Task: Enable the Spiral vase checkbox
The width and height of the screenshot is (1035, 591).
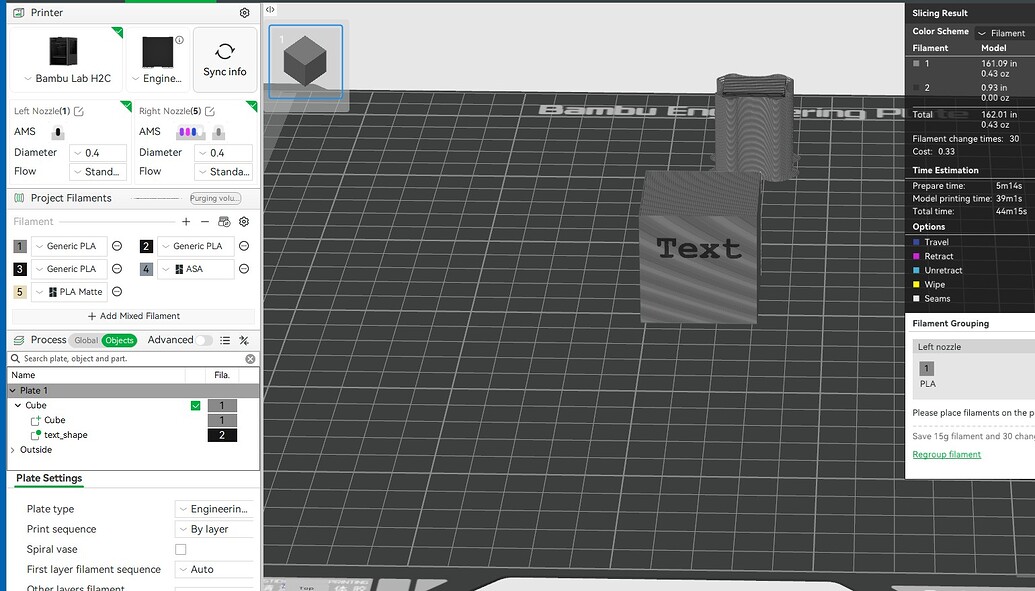Action: pos(180,549)
